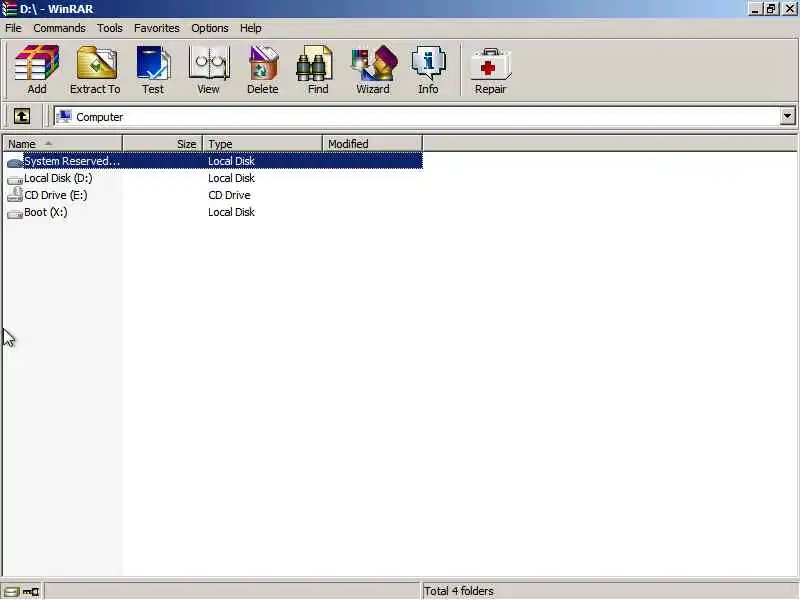Click Local Disk type in Local Disk (D:) row
The height and width of the screenshot is (600, 800).
pyautogui.click(x=231, y=178)
